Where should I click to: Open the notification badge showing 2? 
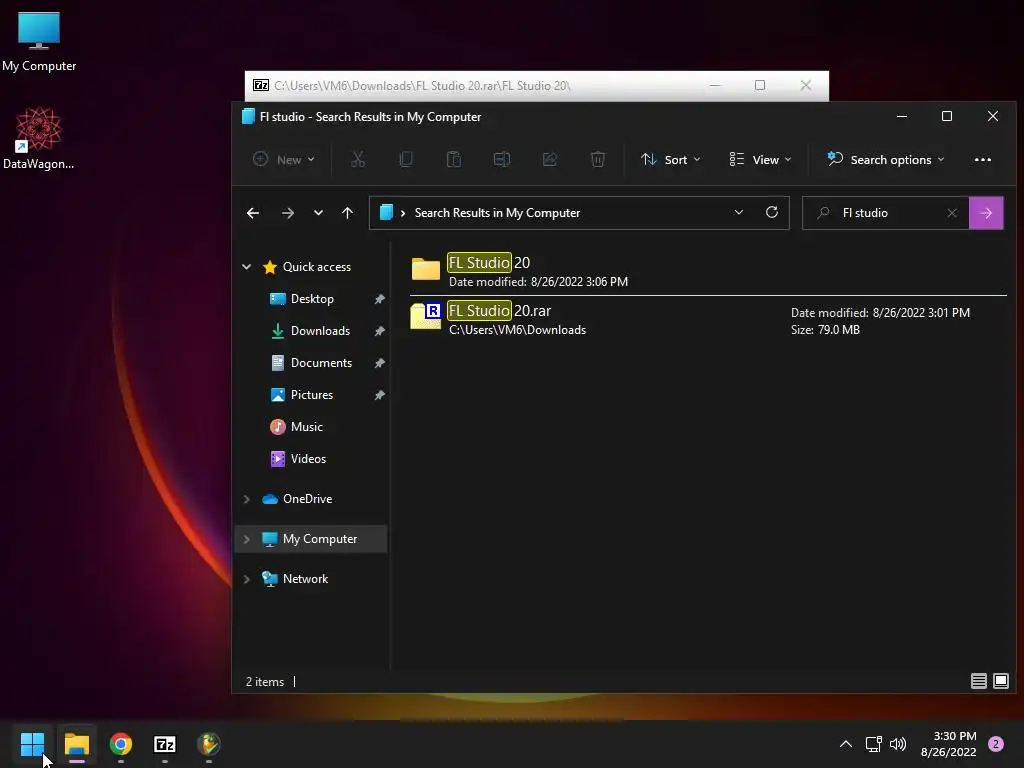click(996, 744)
